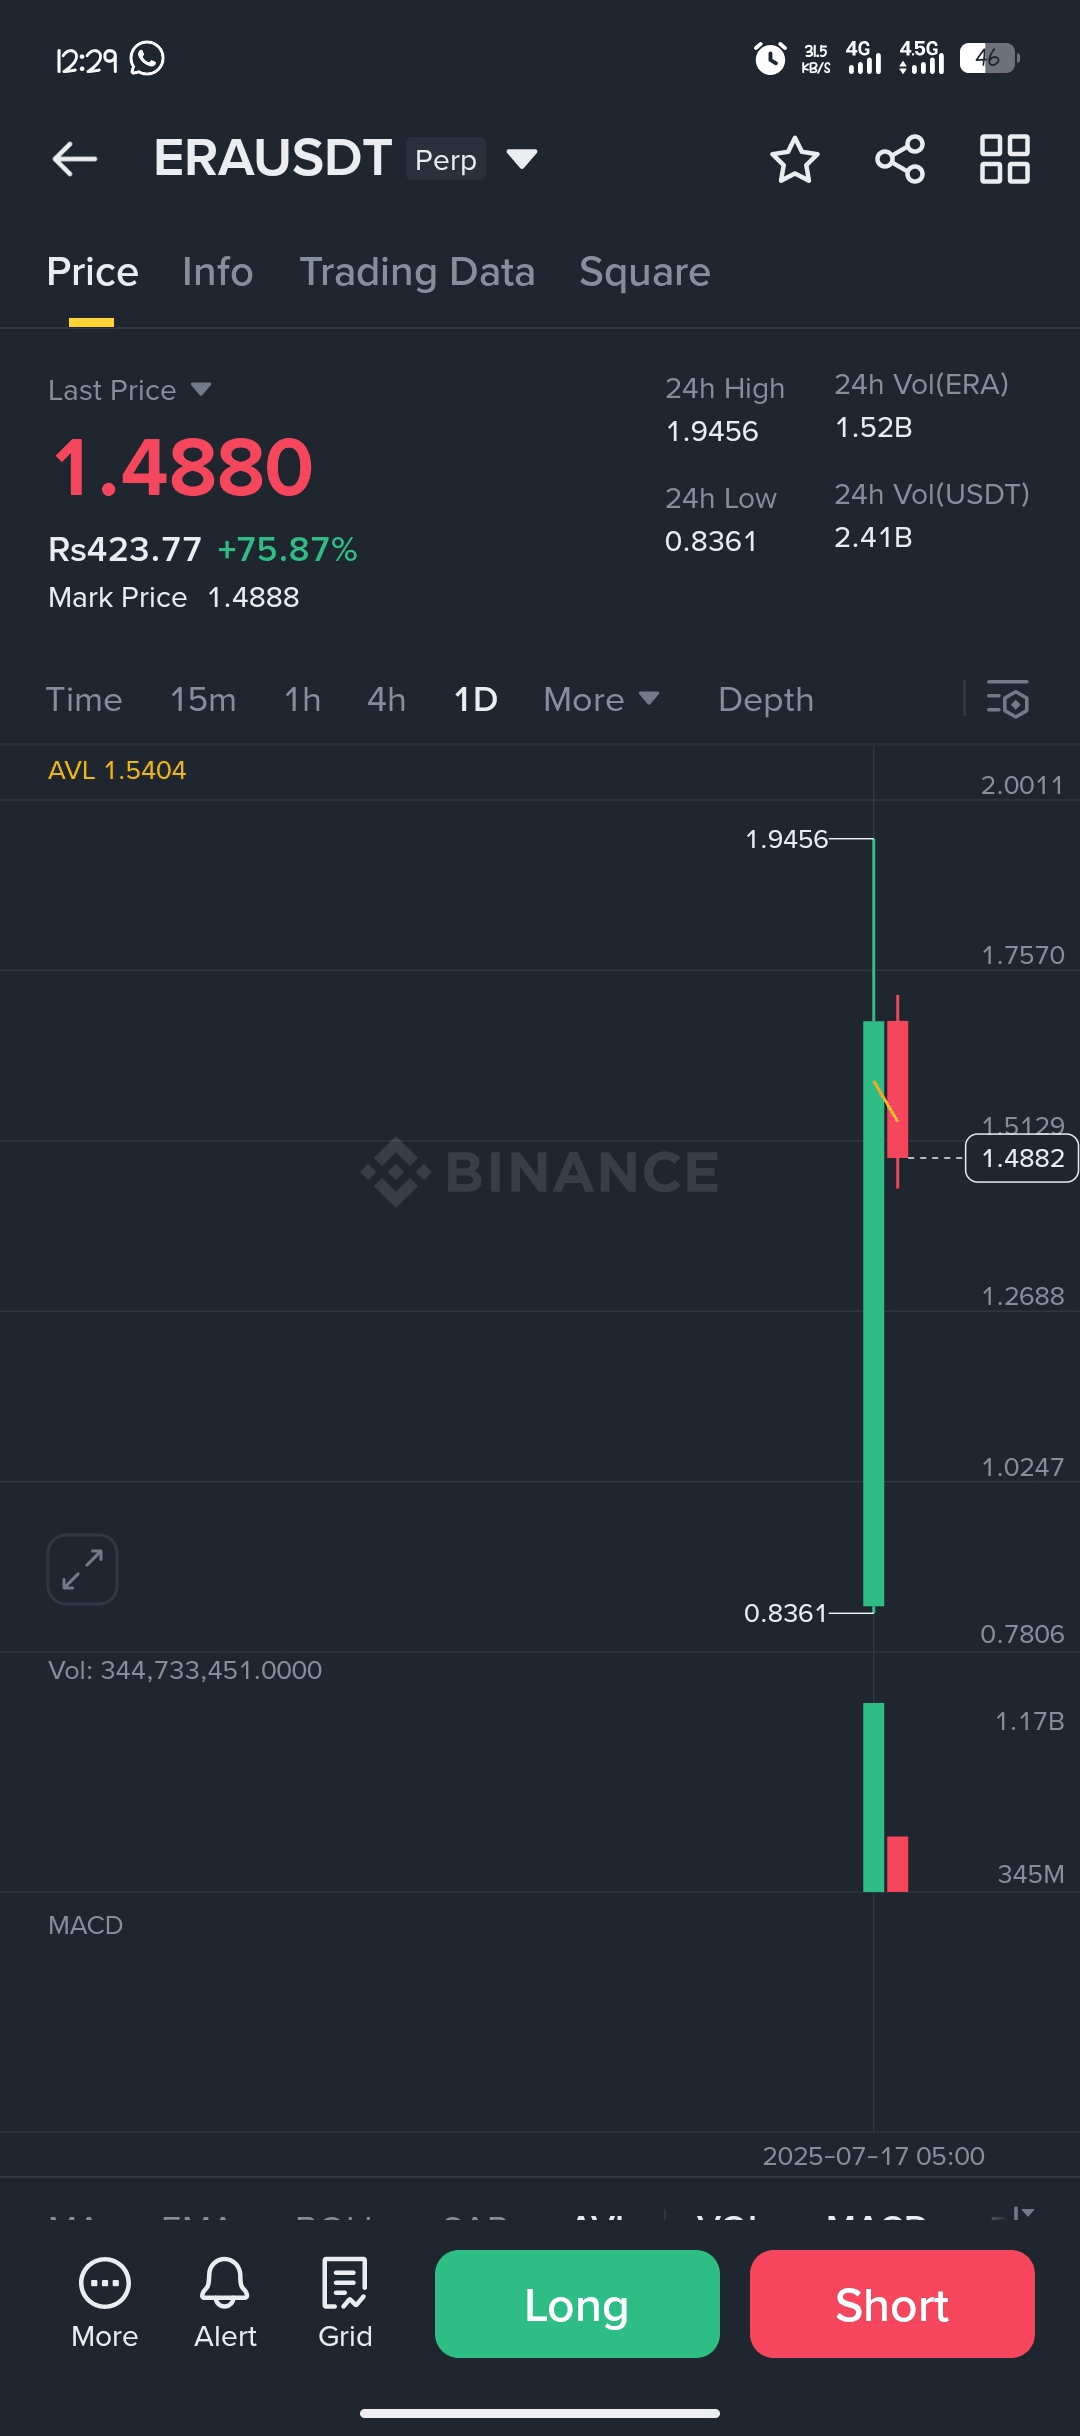Image resolution: width=1080 pixels, height=2436 pixels.
Task: Expand the ERAUSDT Perp pair dropdown
Action: (522, 159)
